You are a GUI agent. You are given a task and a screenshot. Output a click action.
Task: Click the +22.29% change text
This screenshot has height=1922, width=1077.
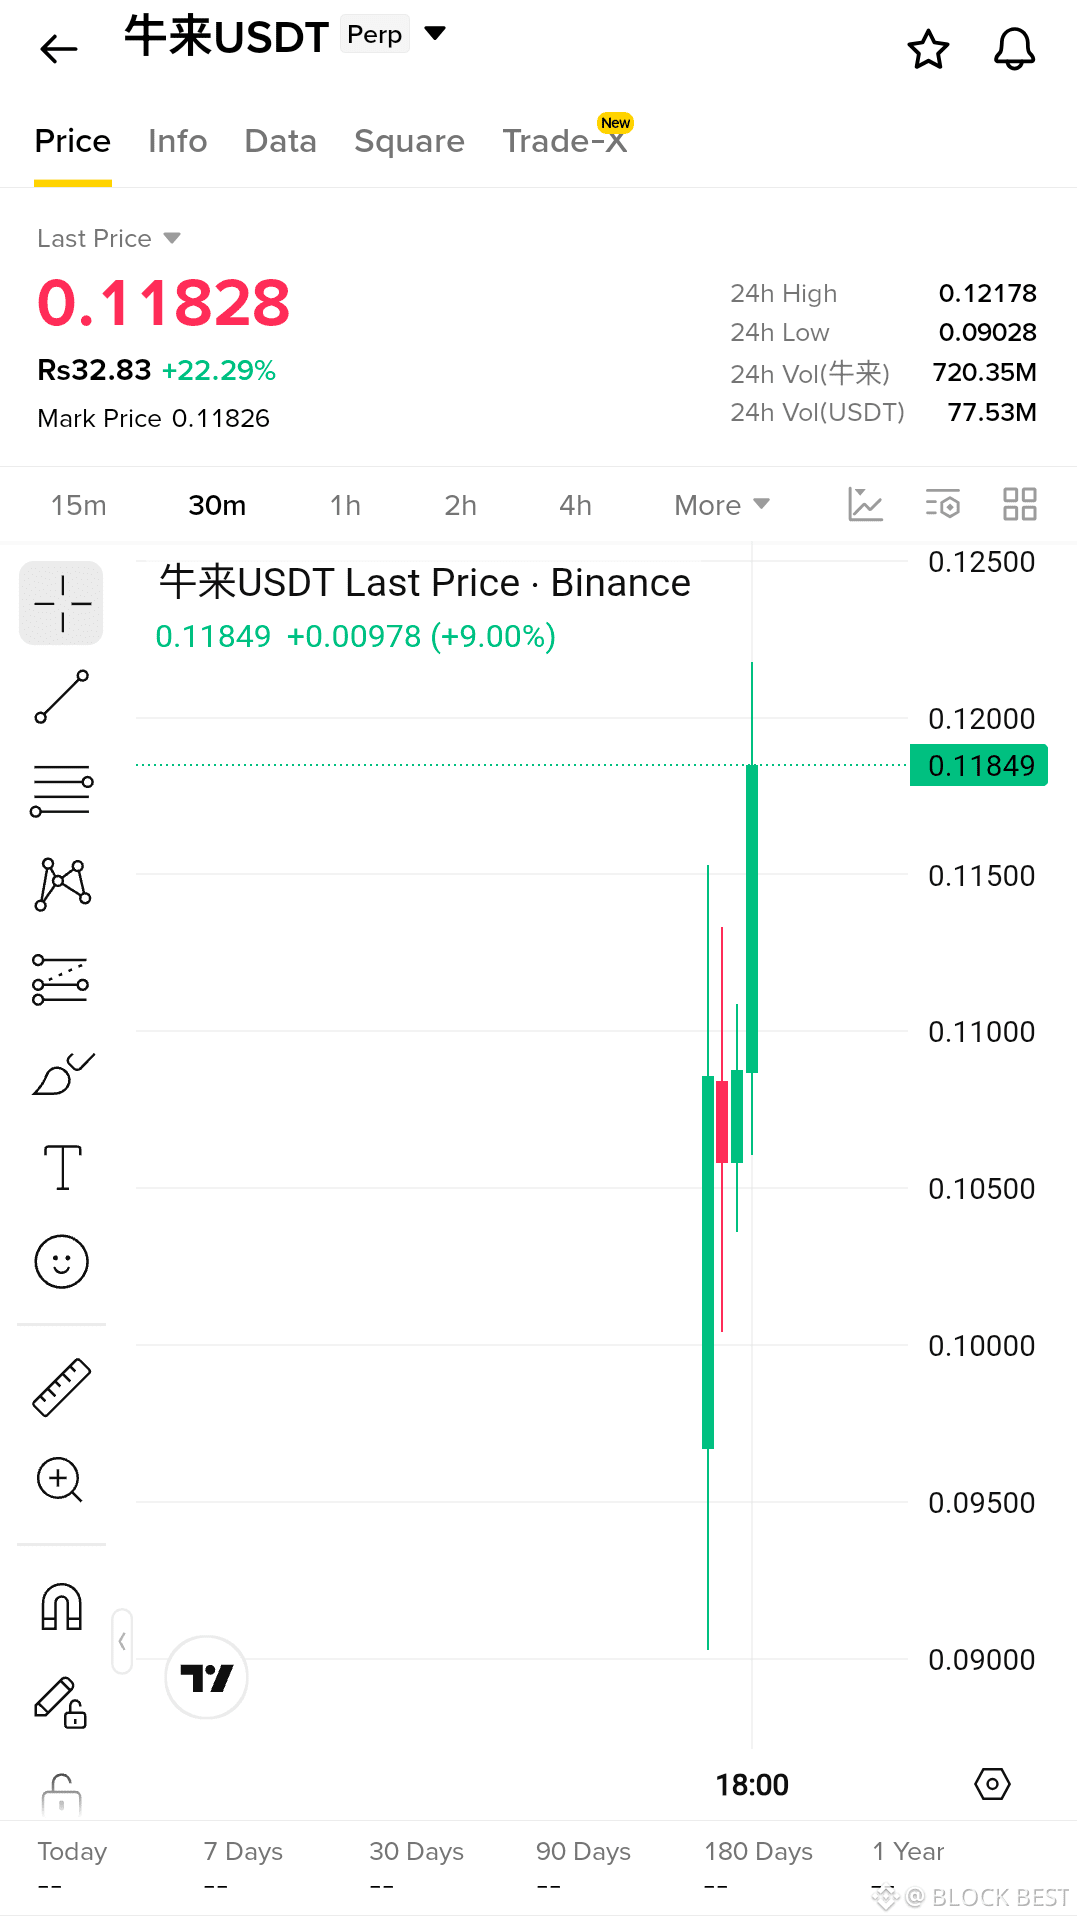(219, 370)
